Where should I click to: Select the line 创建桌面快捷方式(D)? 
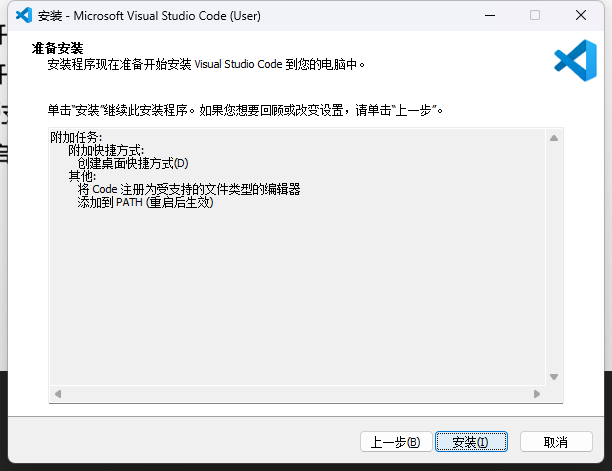pyautogui.click(x=133, y=163)
